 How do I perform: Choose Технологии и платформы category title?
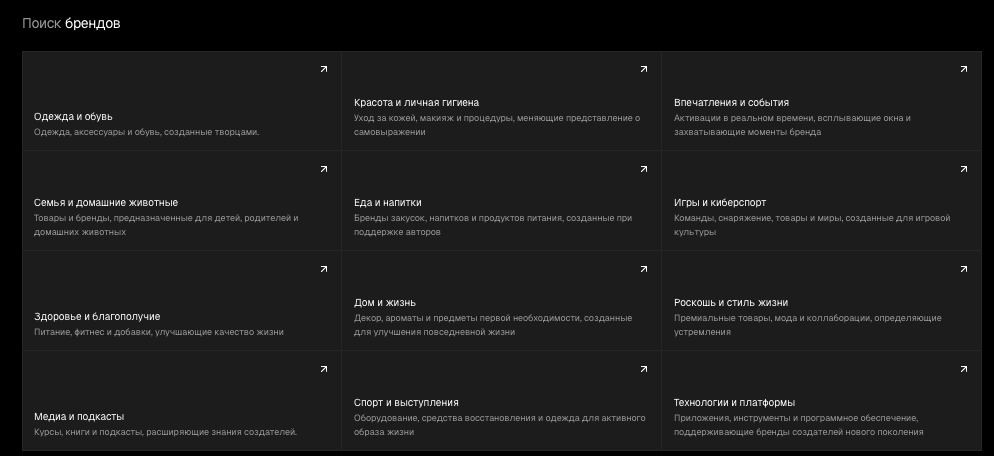[x=734, y=402]
